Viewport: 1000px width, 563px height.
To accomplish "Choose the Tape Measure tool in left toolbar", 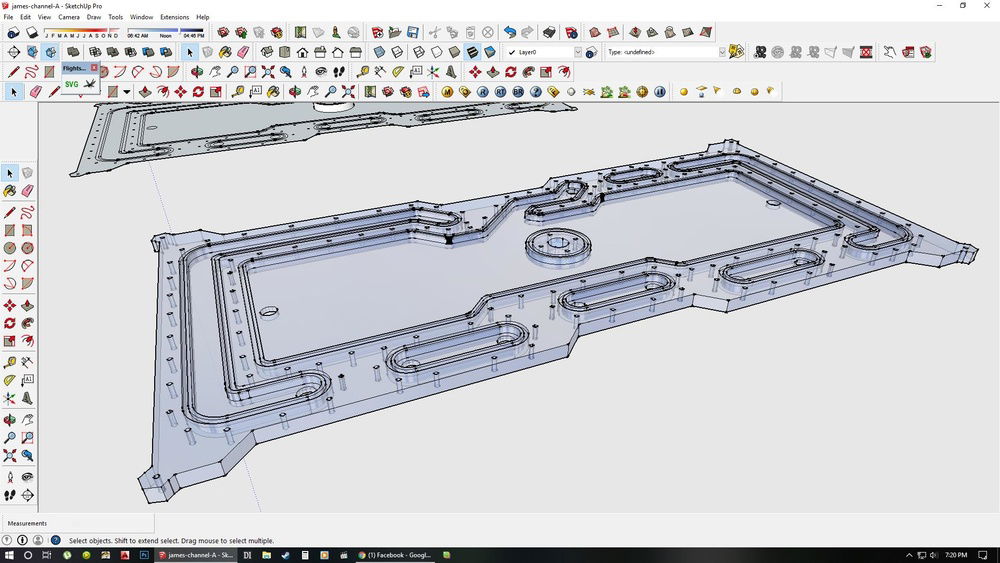I will 10,362.
